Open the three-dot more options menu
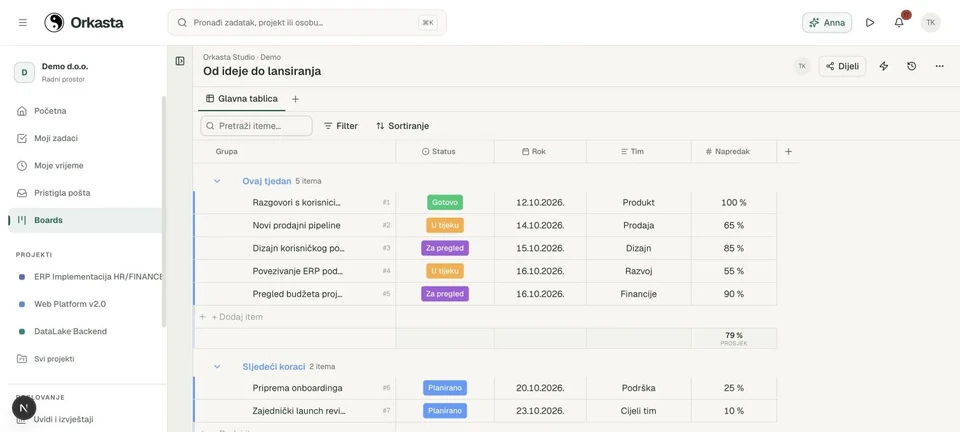Screen dimensions: 960x432 (x=940, y=66)
